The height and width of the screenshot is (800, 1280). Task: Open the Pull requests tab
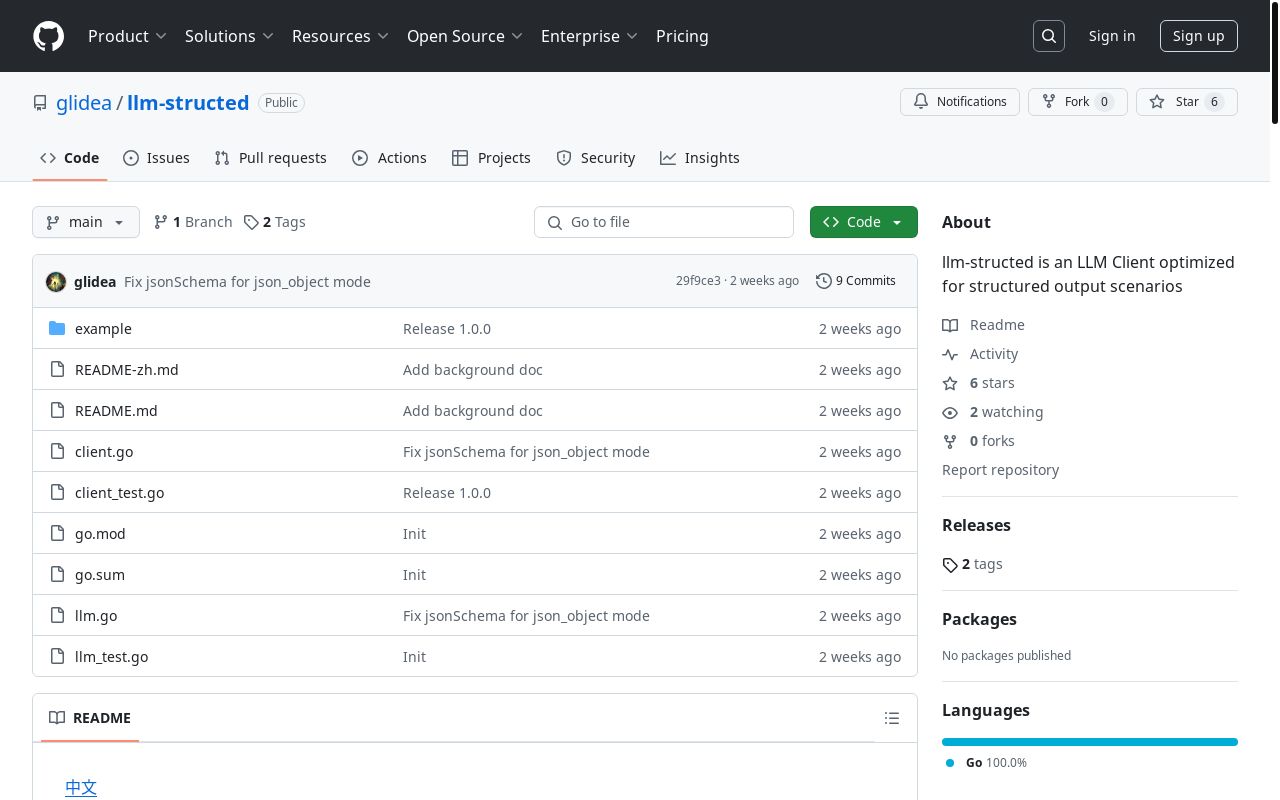pyautogui.click(x=271, y=158)
